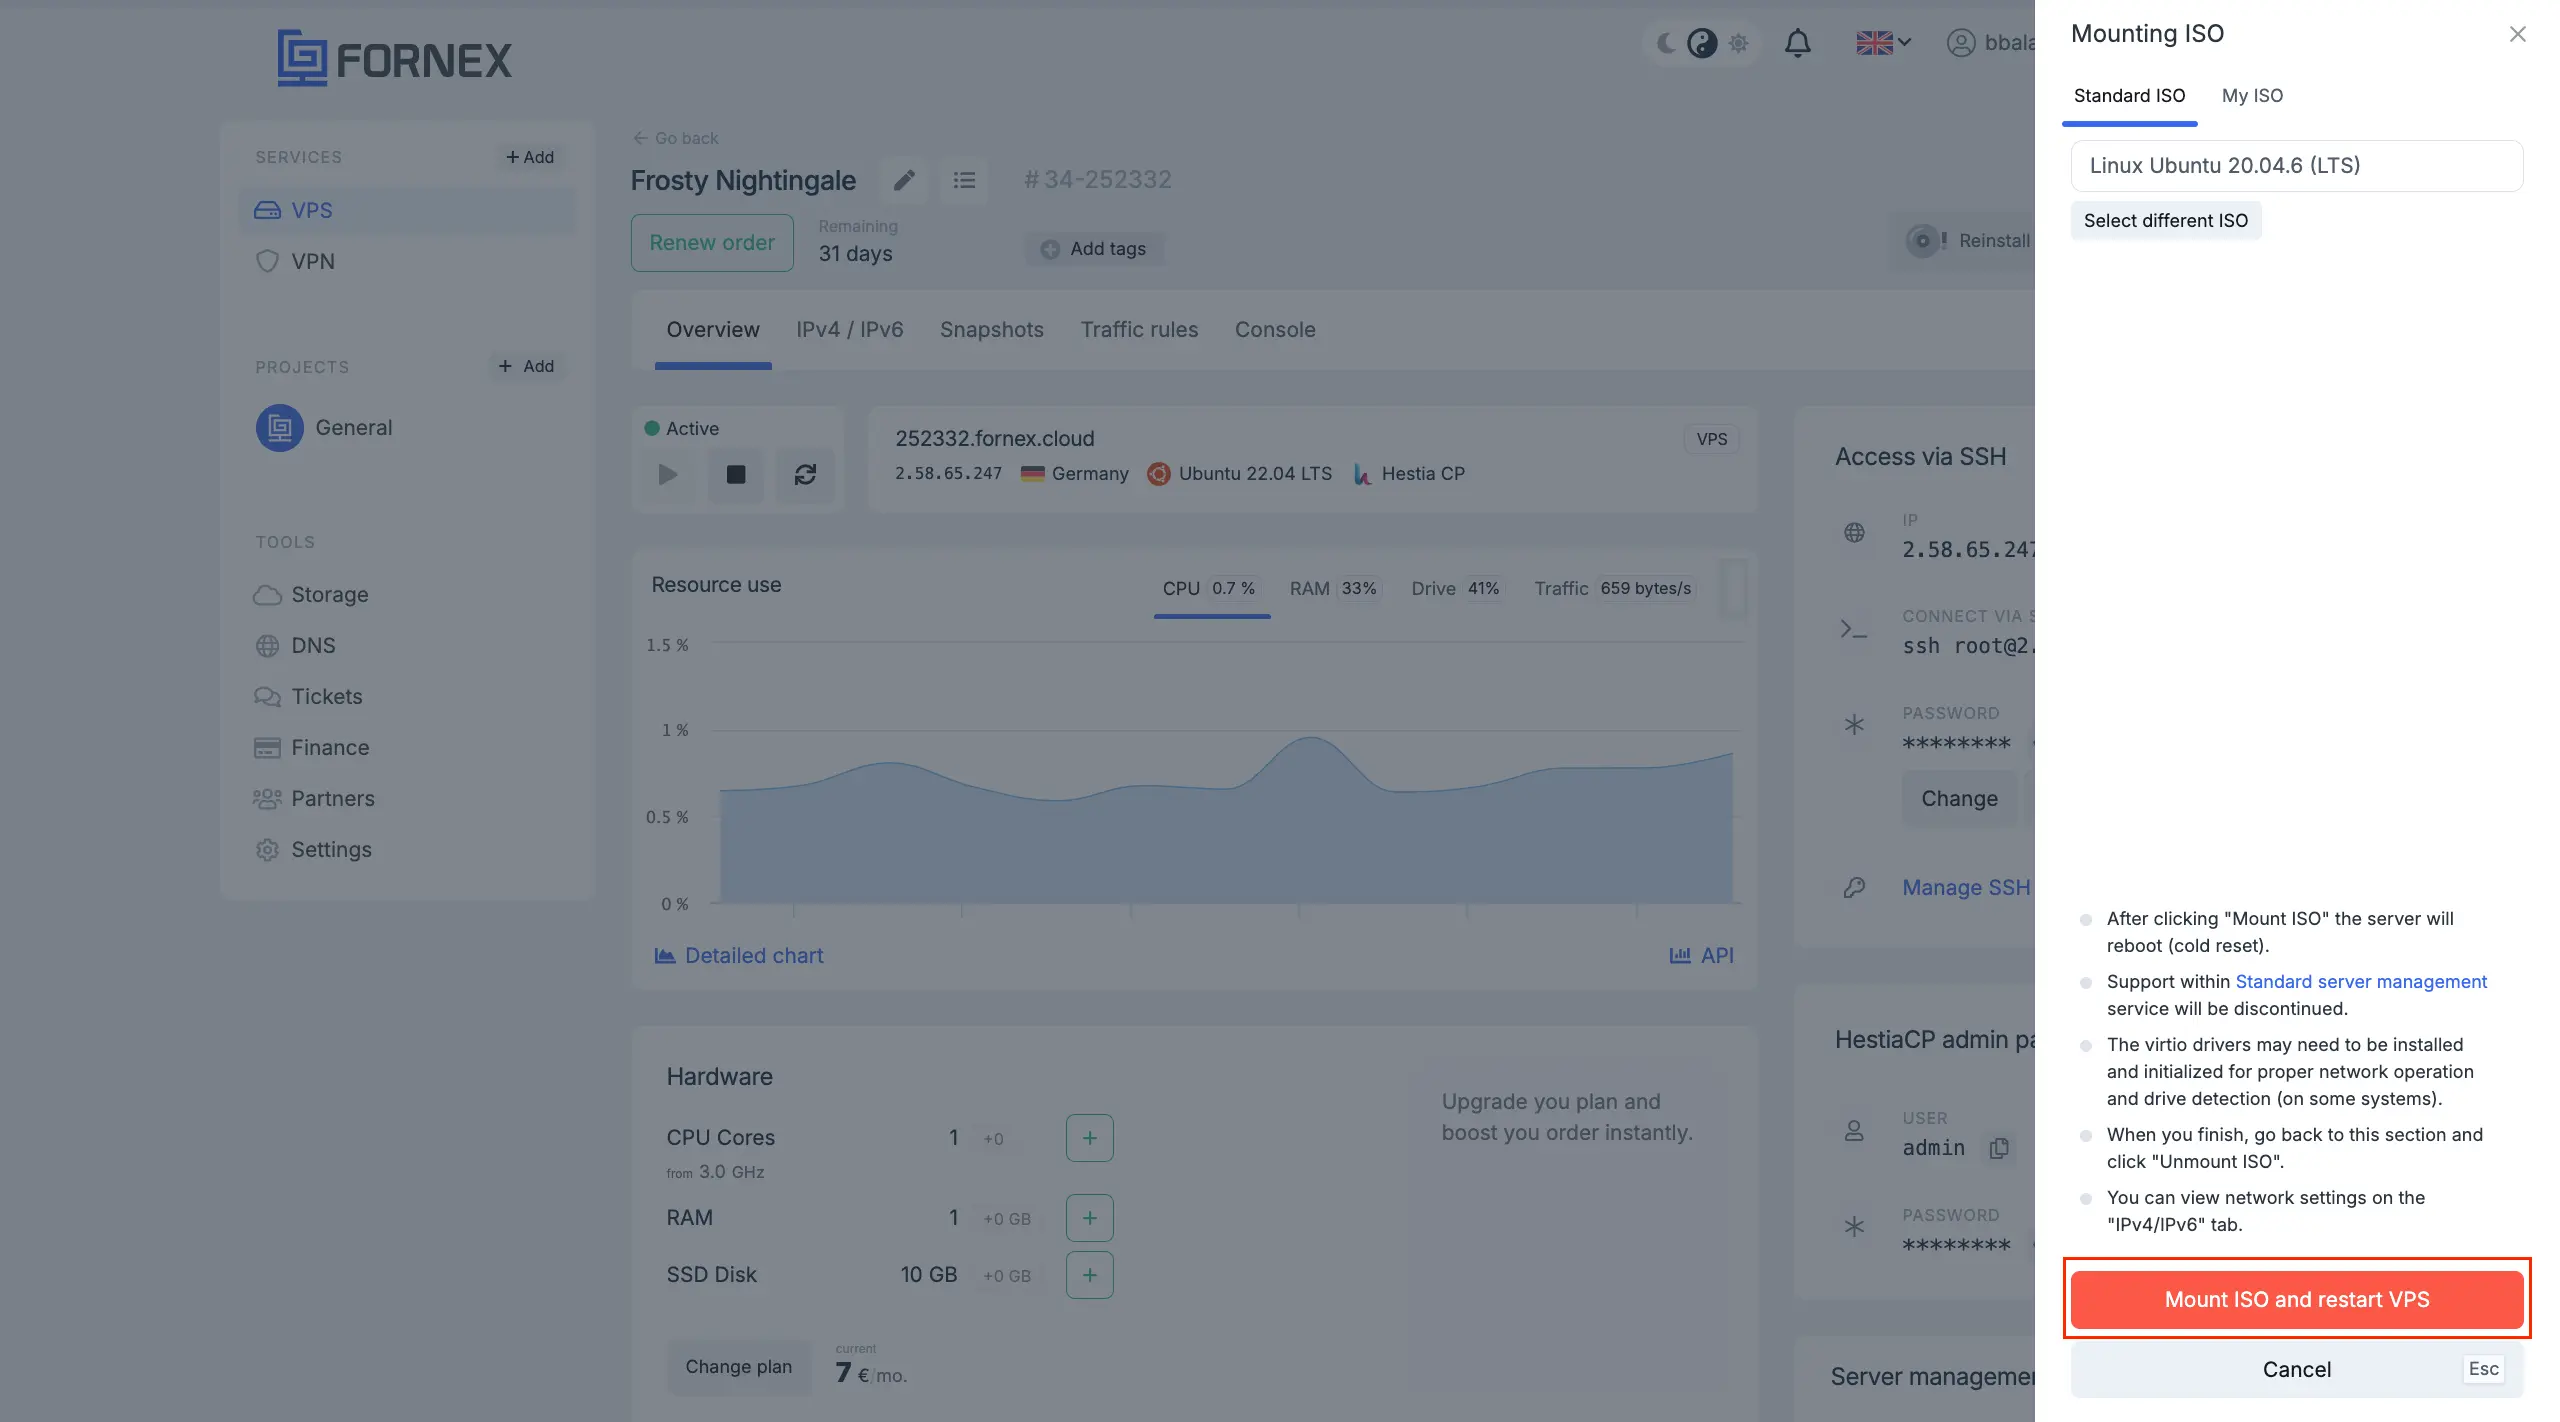The height and width of the screenshot is (1422, 2560).
Task: Cancel the ISO mounting
Action: tap(2297, 1370)
